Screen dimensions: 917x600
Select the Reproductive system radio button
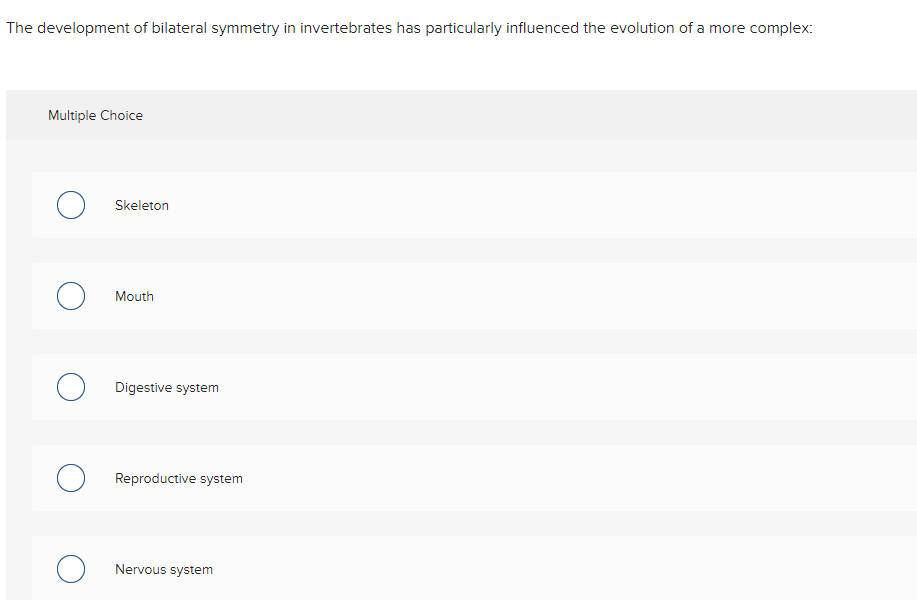click(x=70, y=477)
